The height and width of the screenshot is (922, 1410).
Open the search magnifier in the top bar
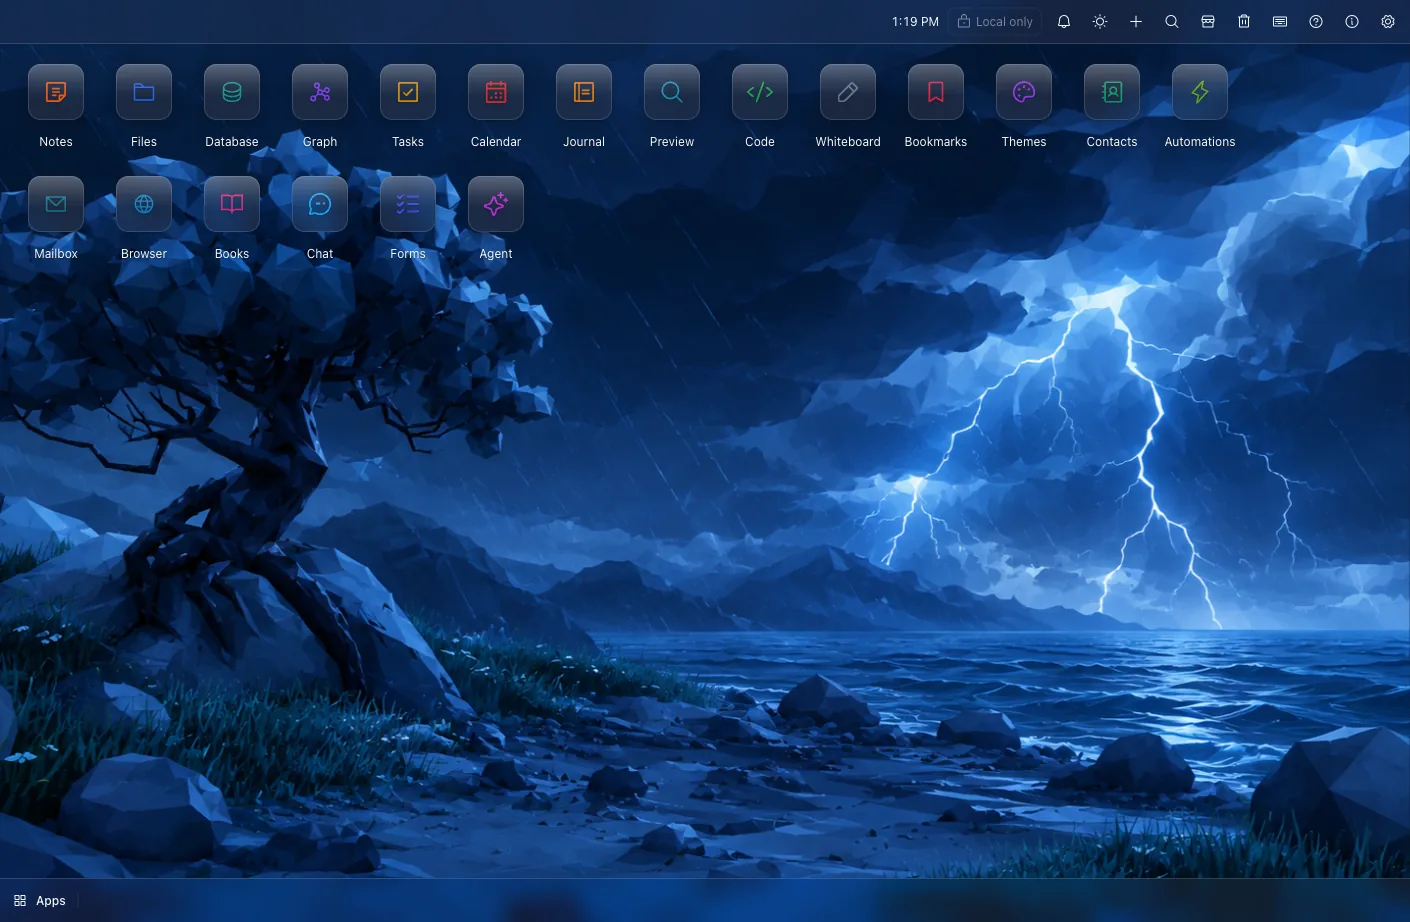(1172, 21)
